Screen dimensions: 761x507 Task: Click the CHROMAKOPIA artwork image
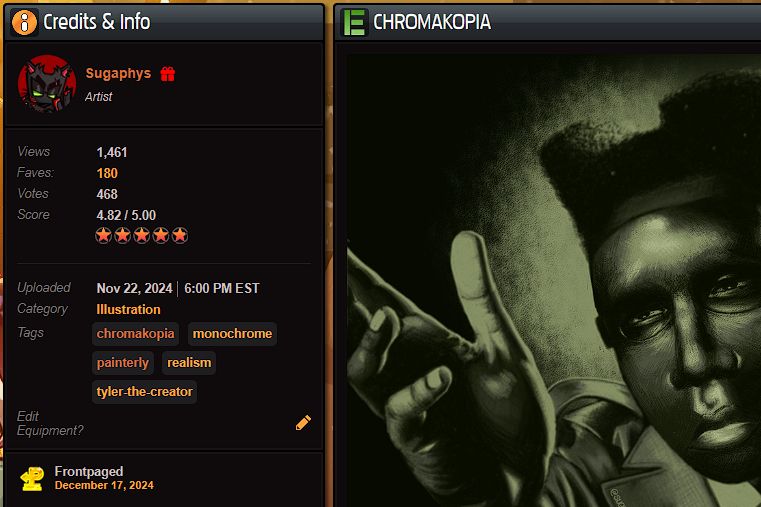point(554,280)
